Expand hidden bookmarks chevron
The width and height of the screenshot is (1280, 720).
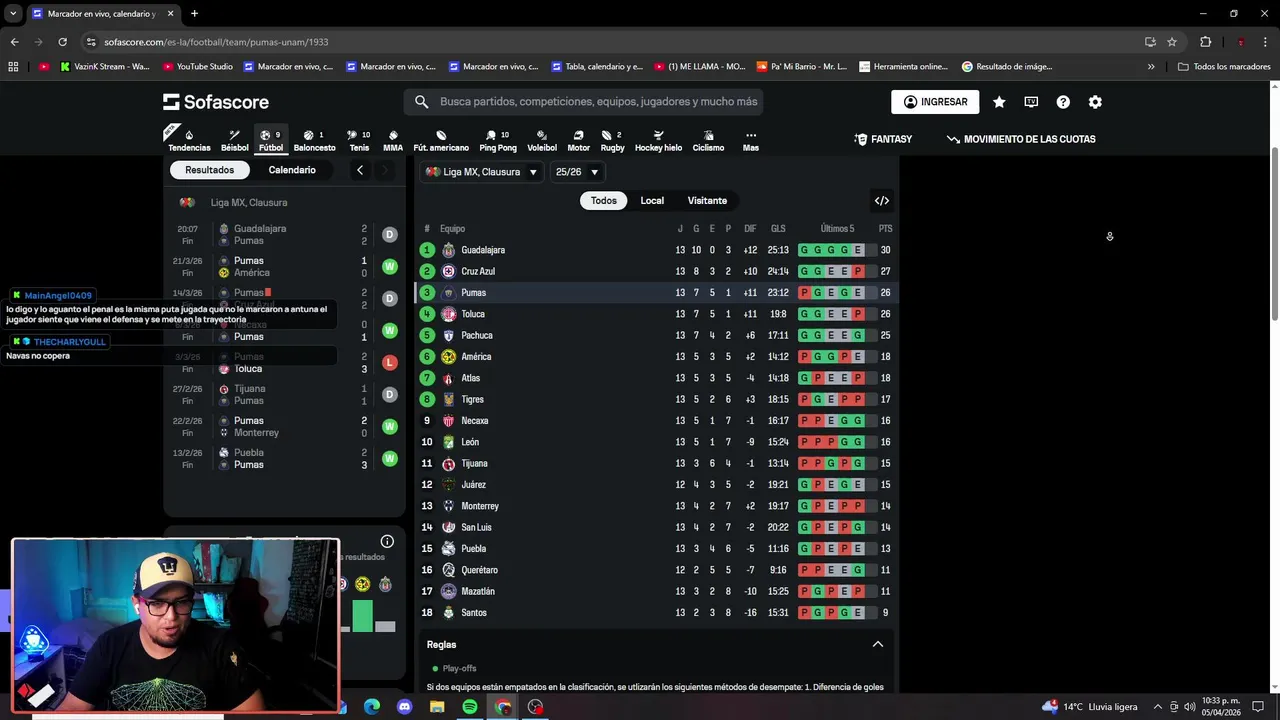[x=1151, y=67]
